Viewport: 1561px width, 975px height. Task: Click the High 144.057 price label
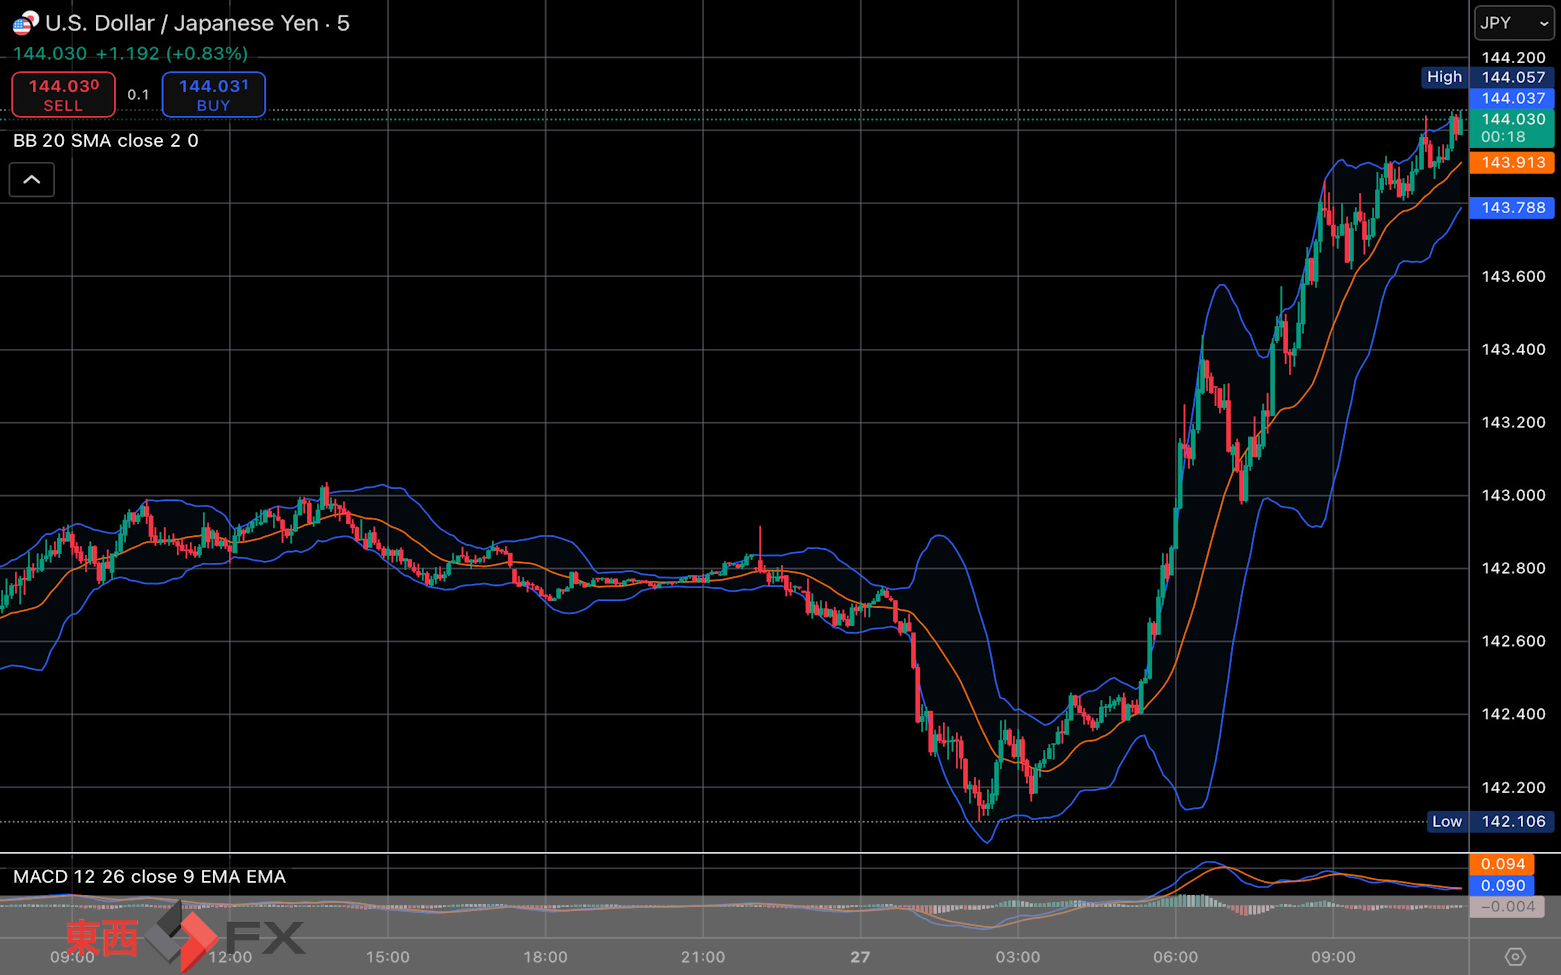point(1487,77)
